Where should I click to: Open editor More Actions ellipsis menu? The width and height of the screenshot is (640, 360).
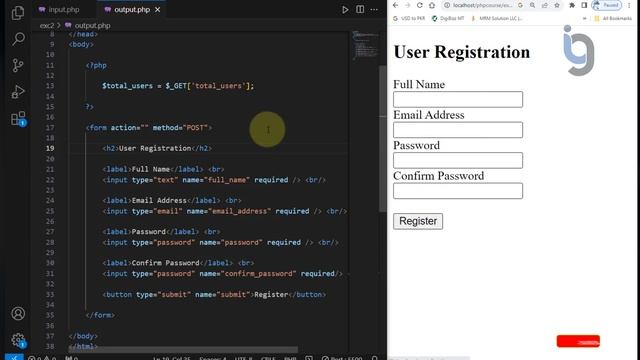coord(374,9)
